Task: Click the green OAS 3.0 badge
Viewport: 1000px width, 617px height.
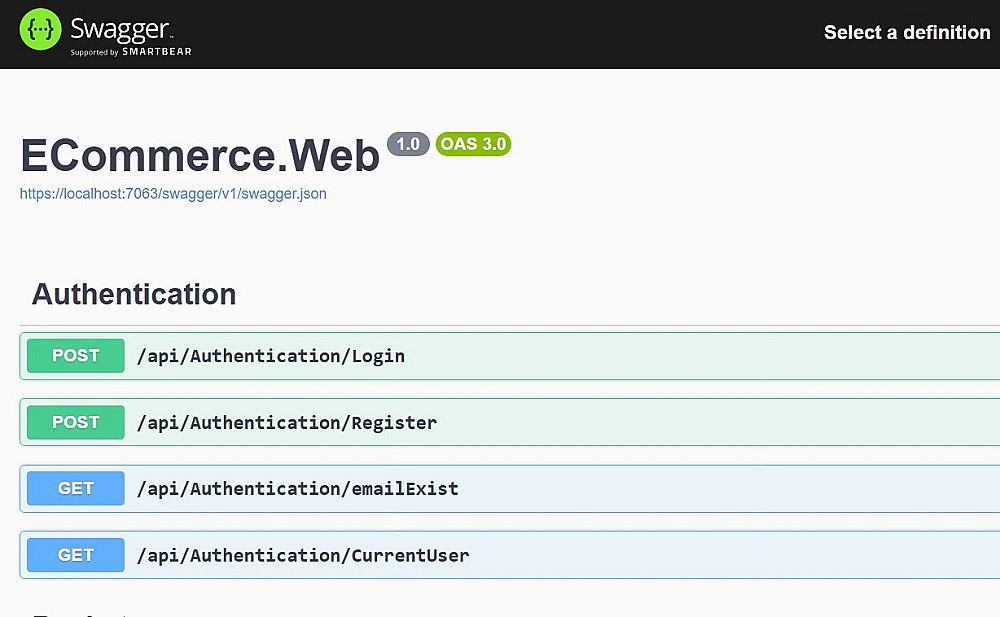Action: pos(473,144)
